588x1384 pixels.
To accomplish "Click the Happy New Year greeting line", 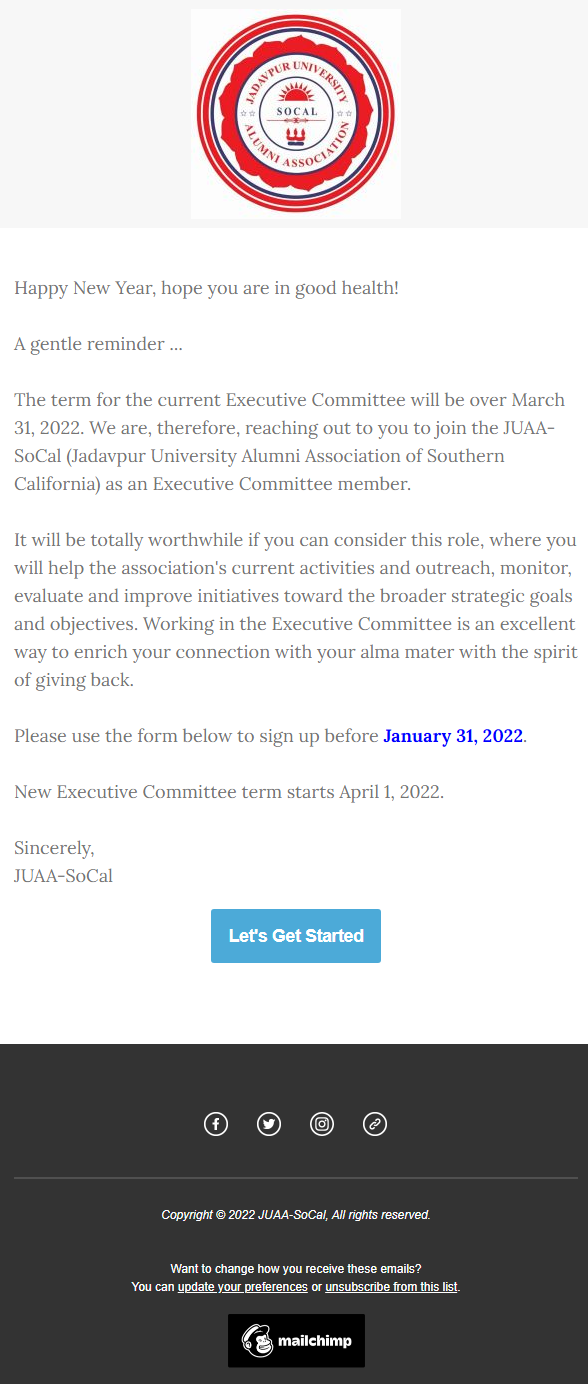I will (207, 288).
